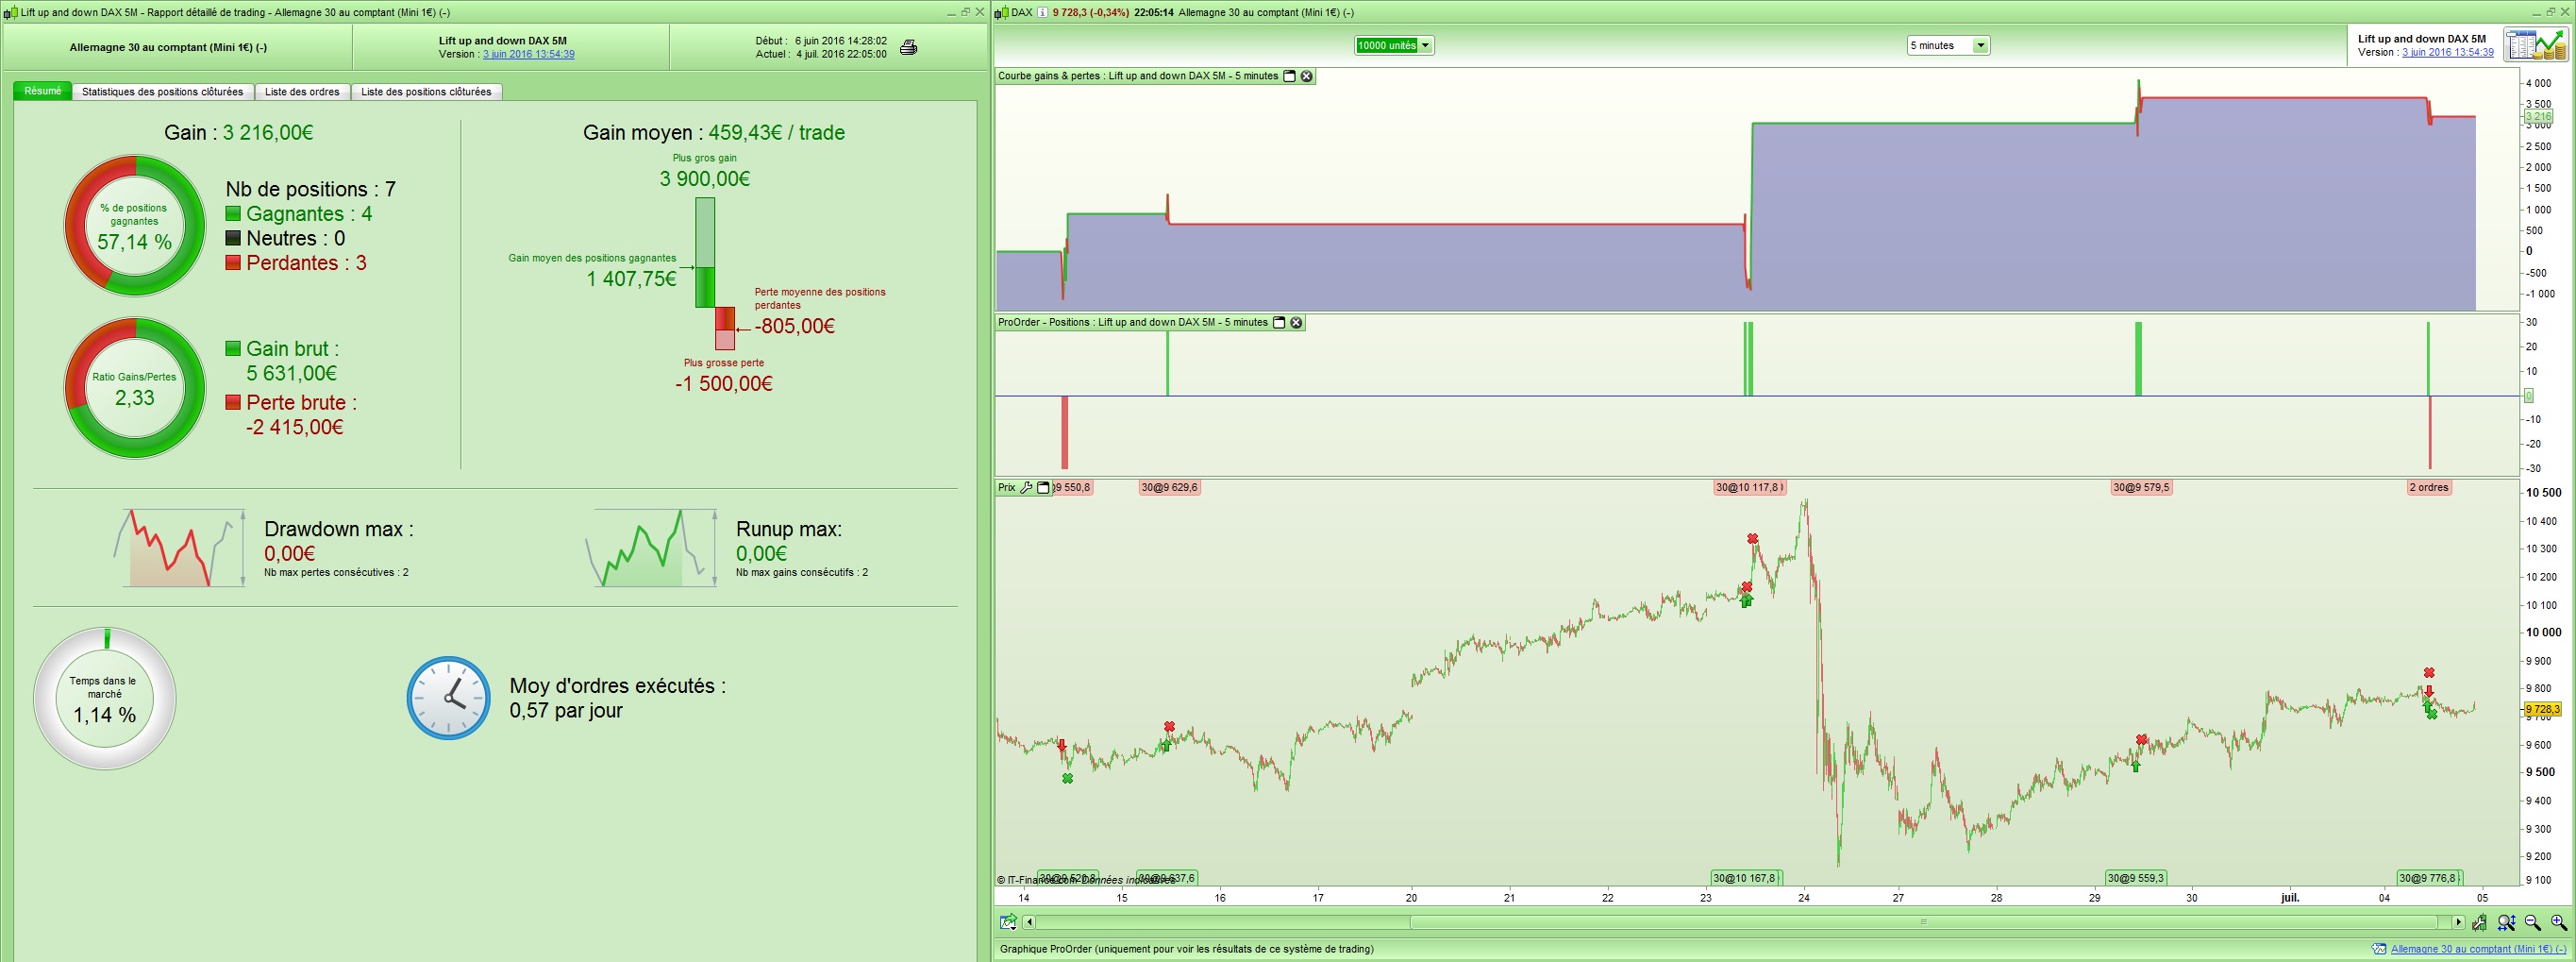Click the zoom-to-fit magnifier icon
This screenshot has width=2576, height=962.
(x=2506, y=922)
